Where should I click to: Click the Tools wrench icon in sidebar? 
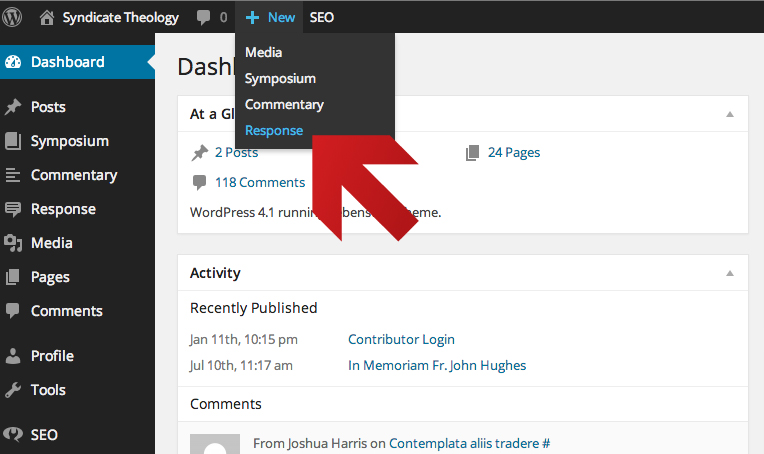pyautogui.click(x=13, y=390)
